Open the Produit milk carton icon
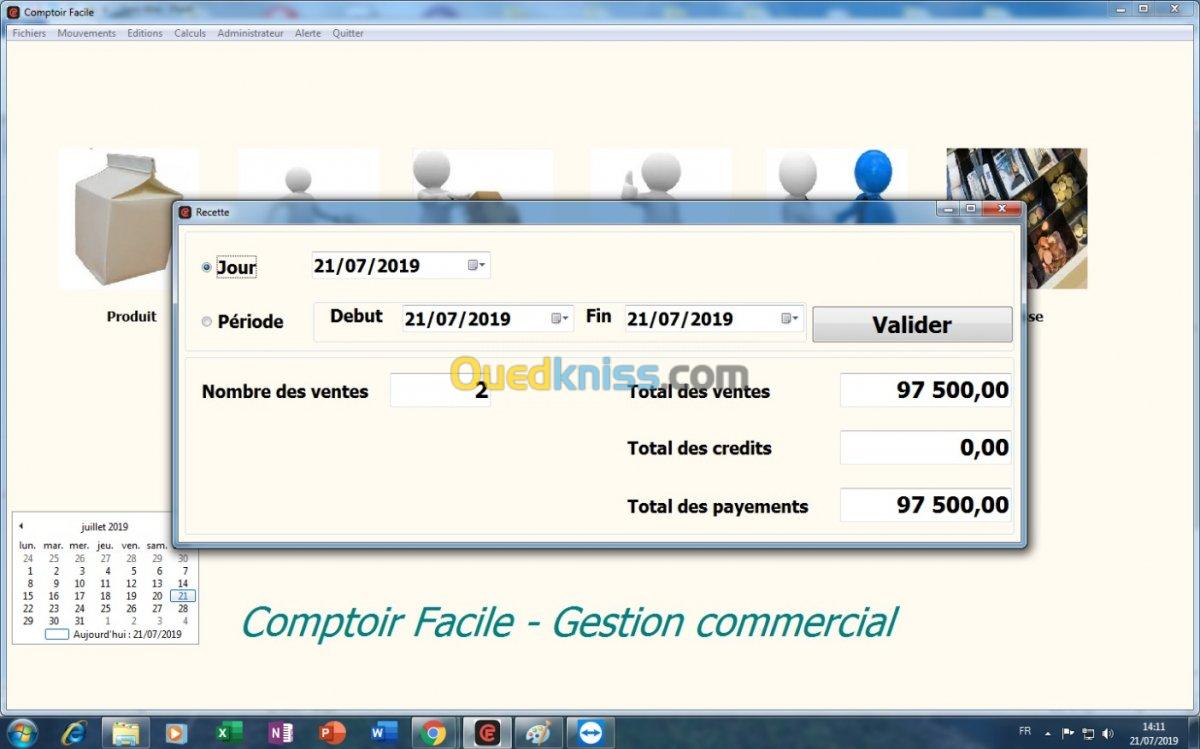The width and height of the screenshot is (1200, 749). (121, 219)
